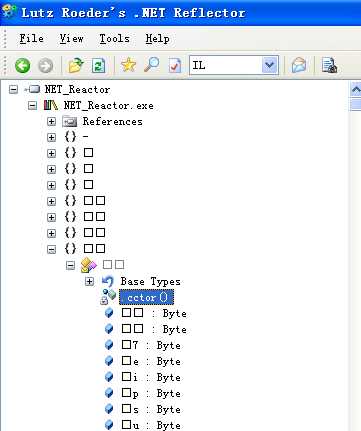Click the grey Forward arrow button

(45, 65)
